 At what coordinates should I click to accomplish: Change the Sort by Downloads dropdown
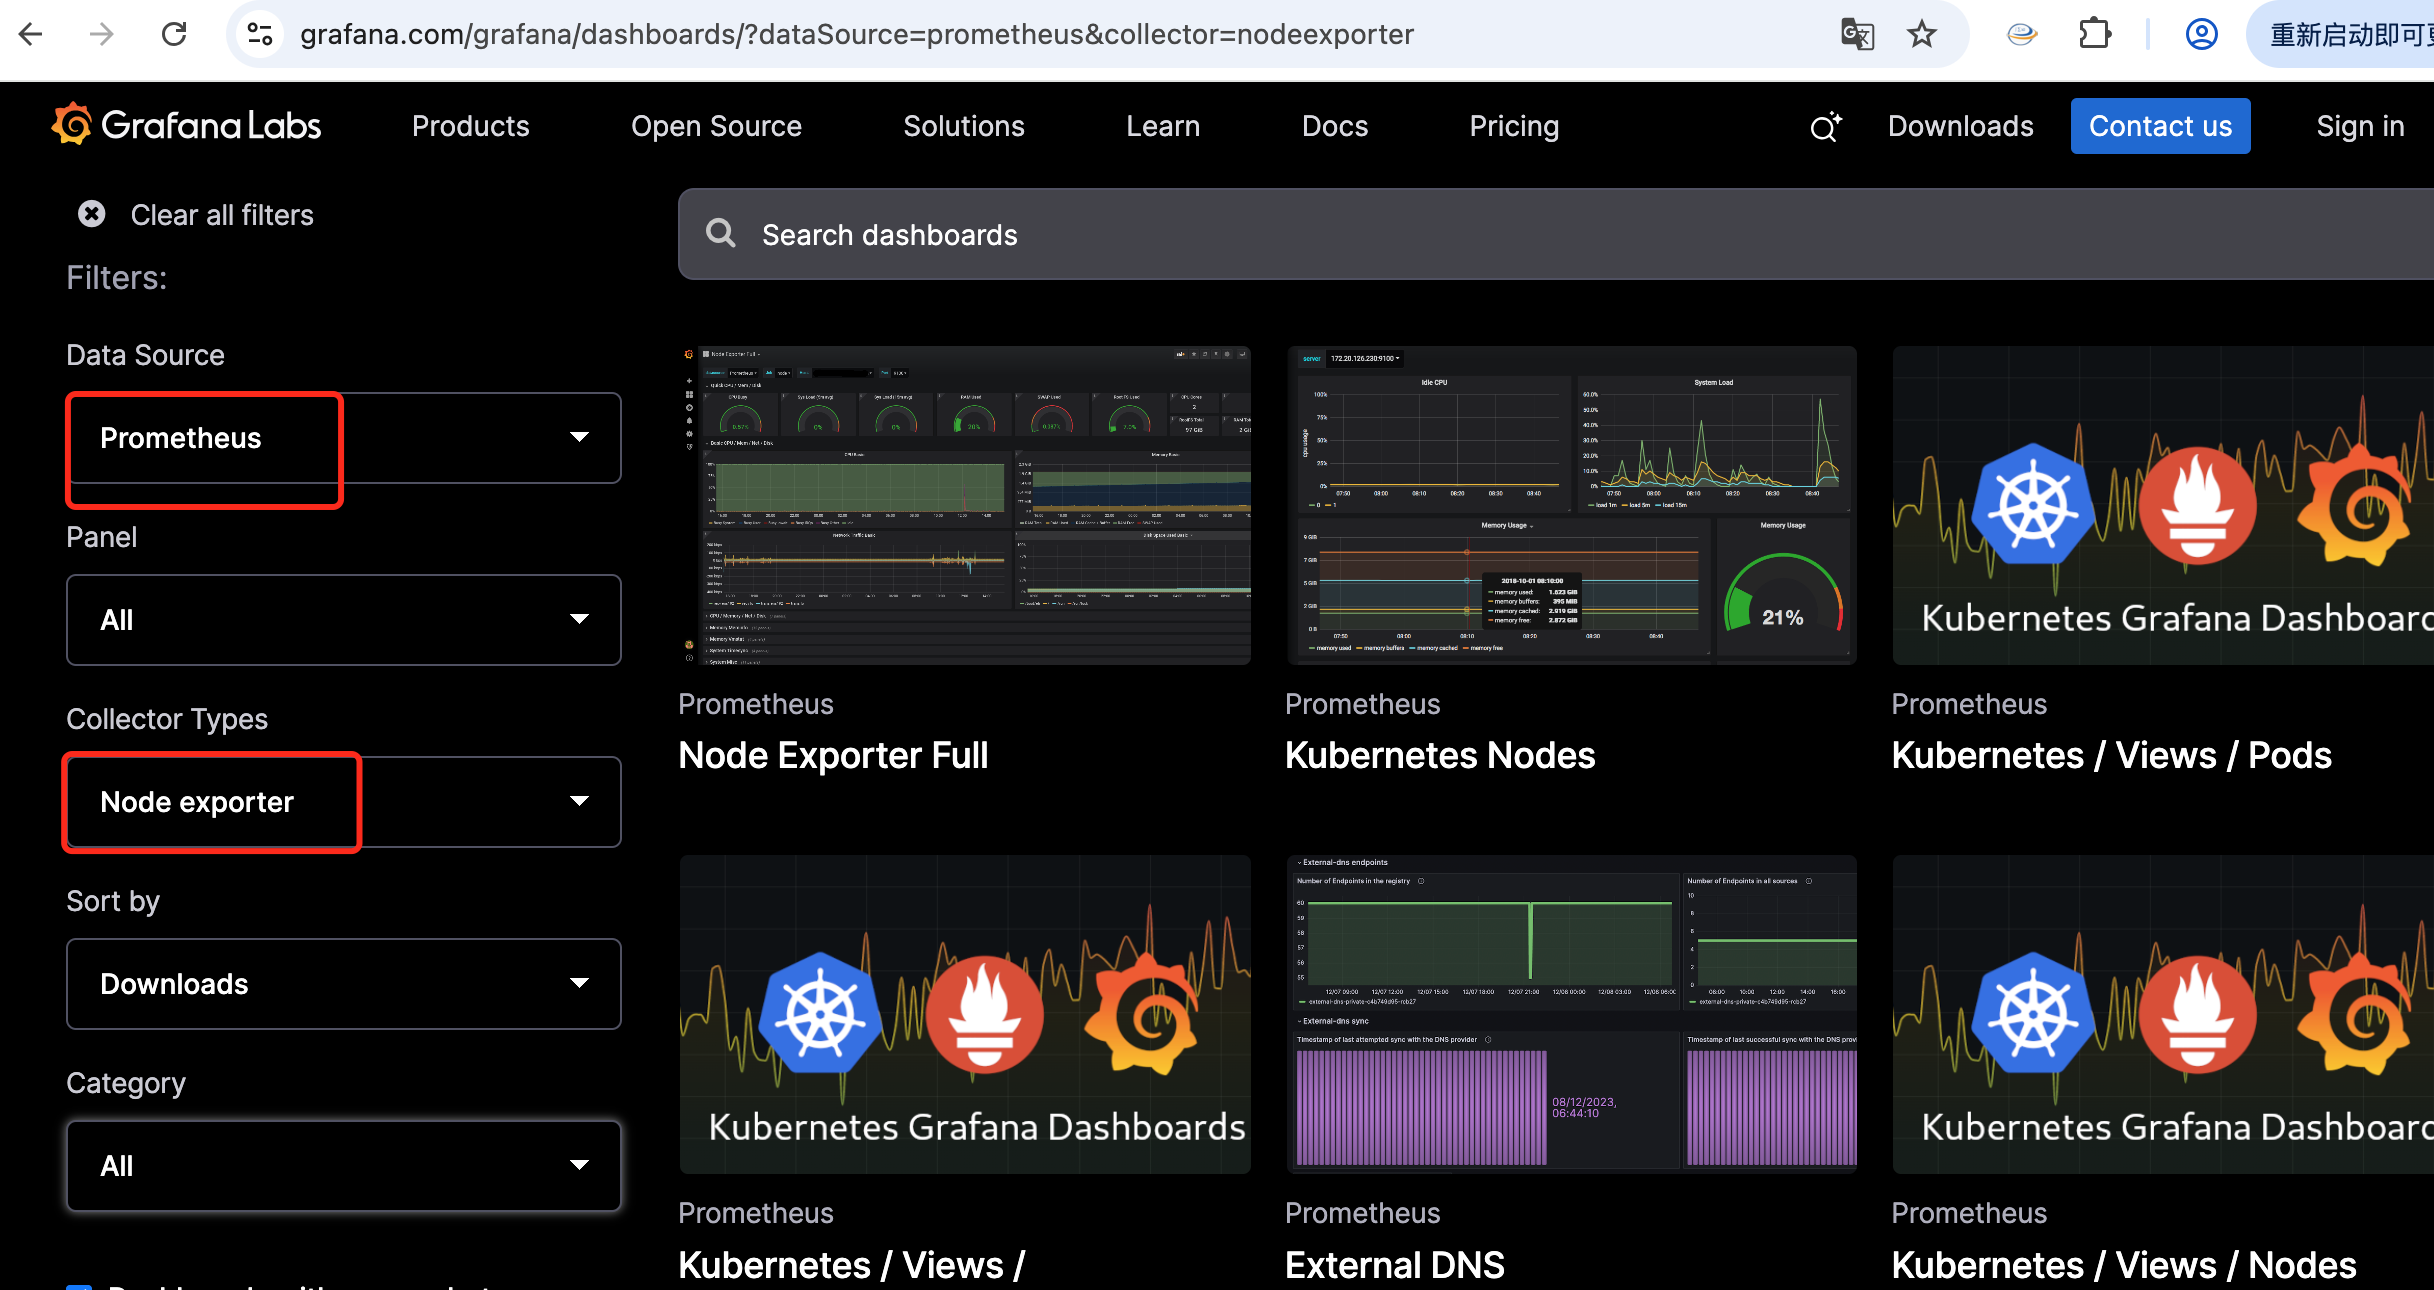point(343,984)
